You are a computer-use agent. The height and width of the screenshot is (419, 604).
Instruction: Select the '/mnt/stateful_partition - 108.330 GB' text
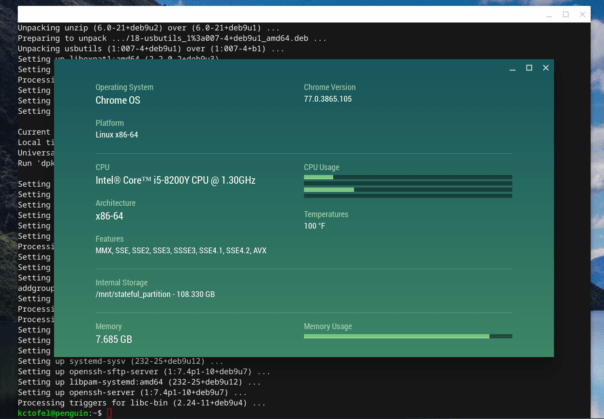point(155,294)
